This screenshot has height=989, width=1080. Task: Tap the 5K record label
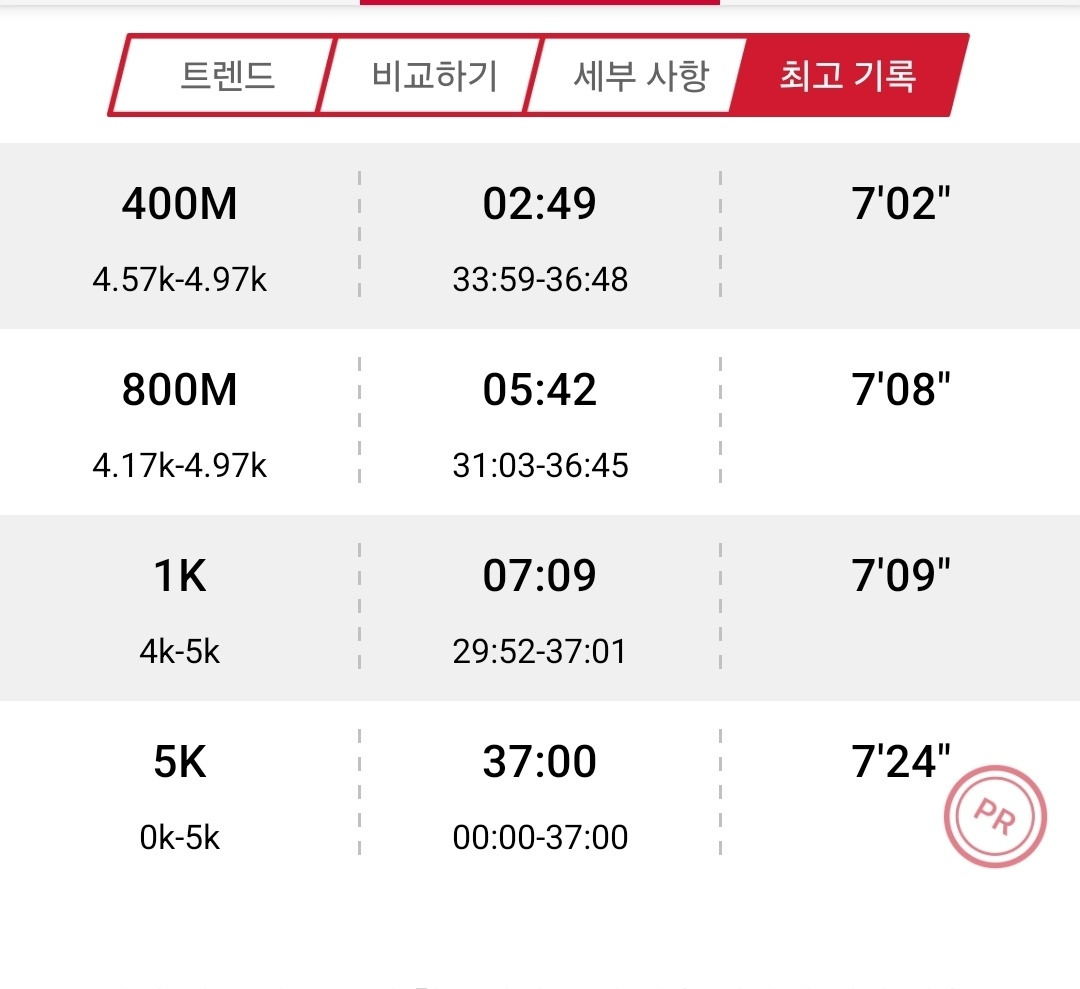click(180, 762)
